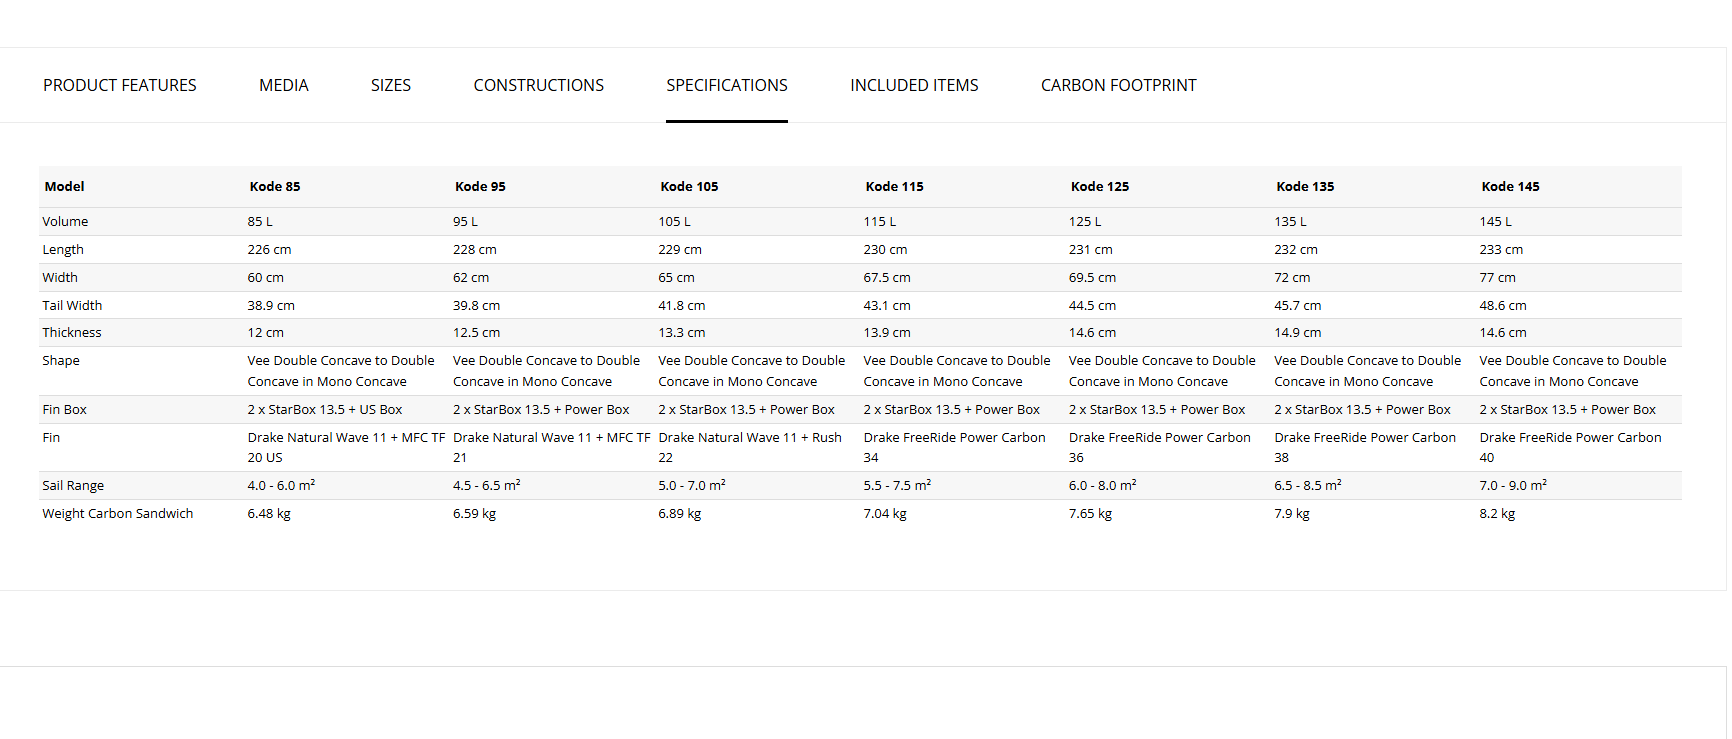Click the Volume row label
Screen dimensions: 1732x739
(x=65, y=221)
